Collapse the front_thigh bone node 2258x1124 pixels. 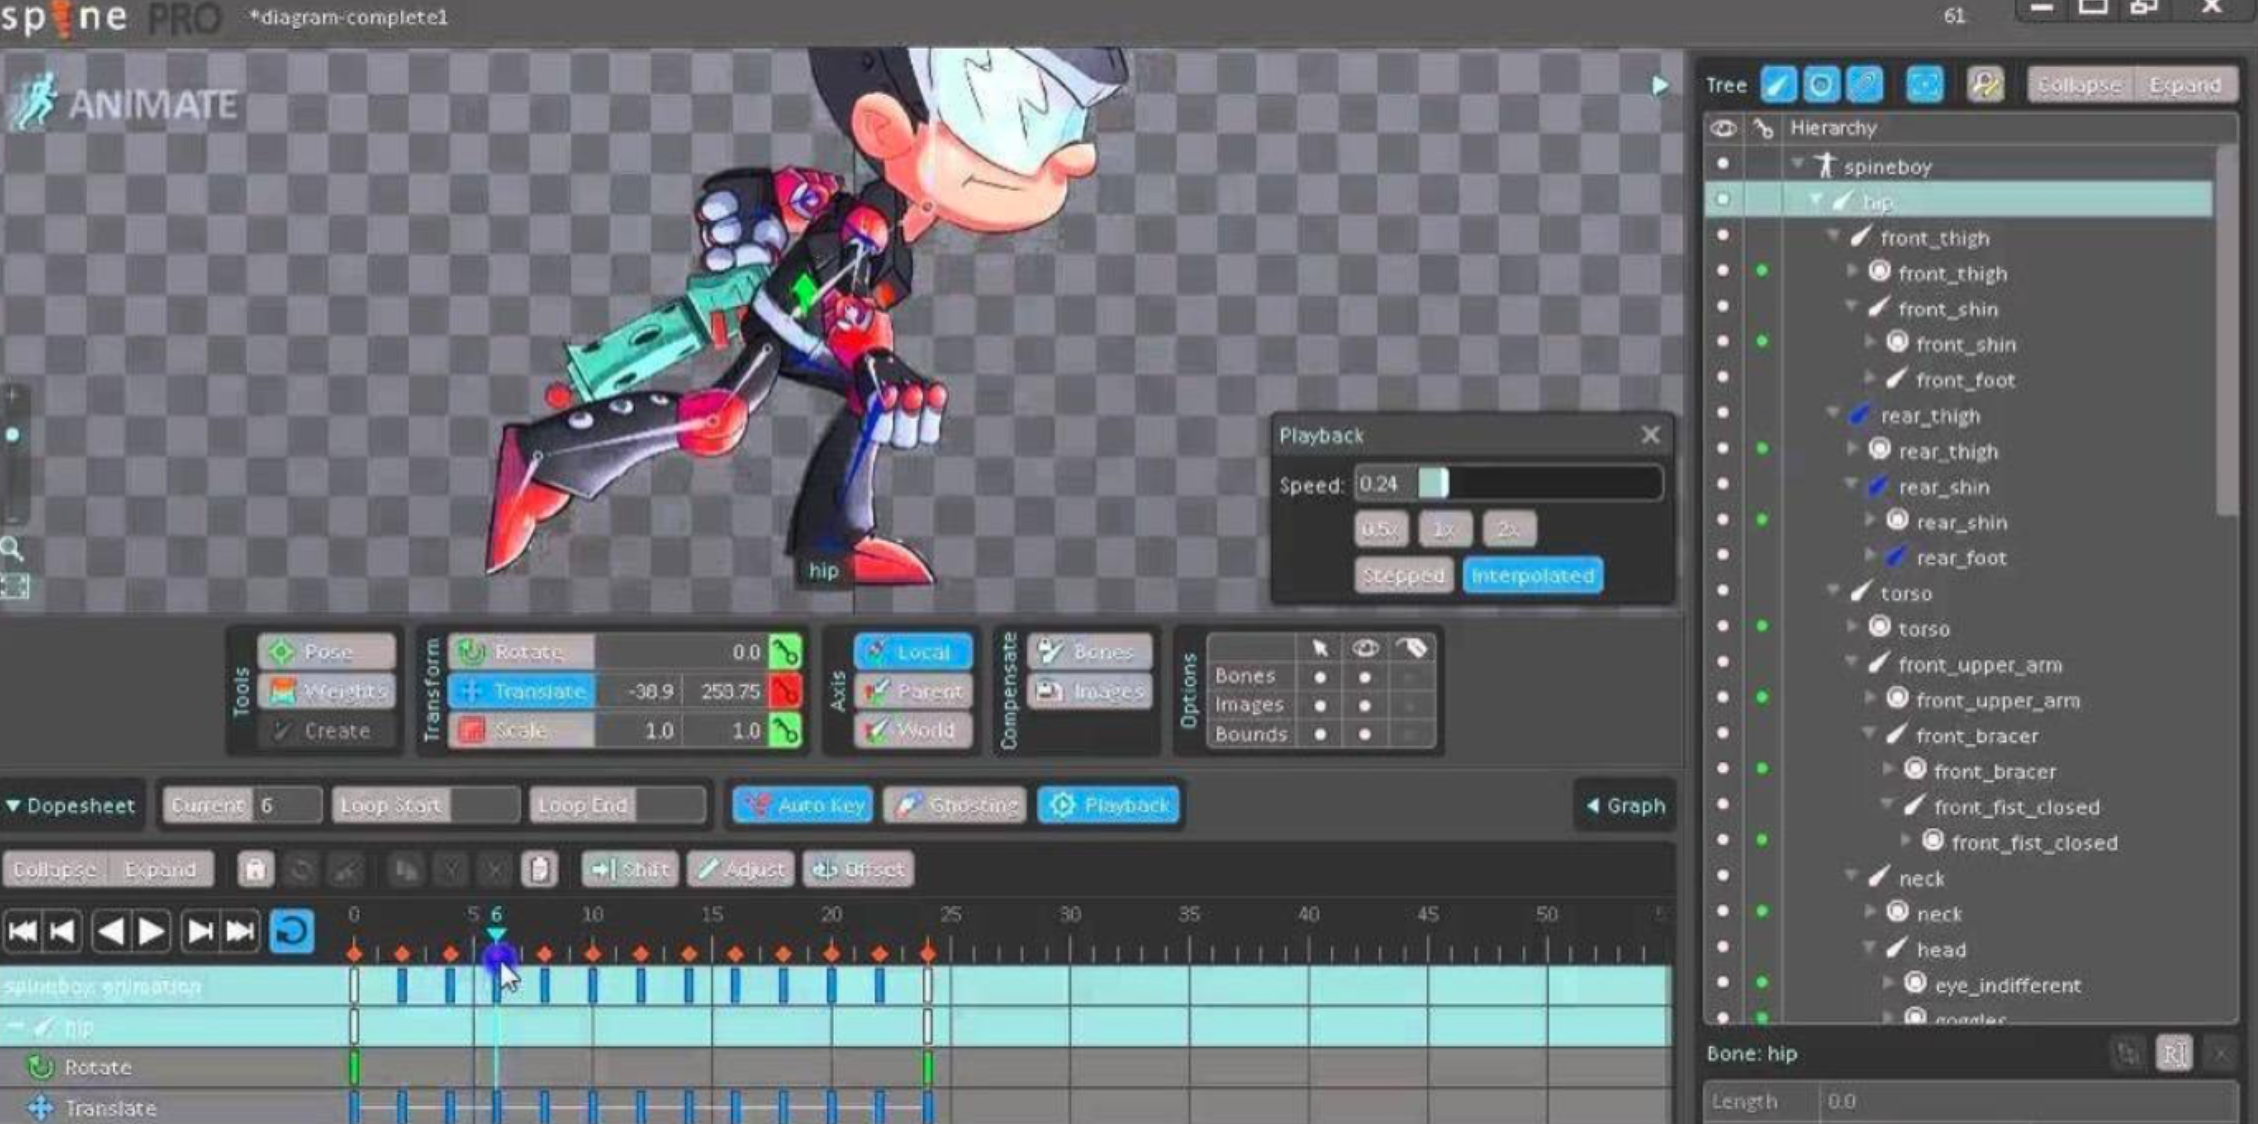click(1833, 237)
